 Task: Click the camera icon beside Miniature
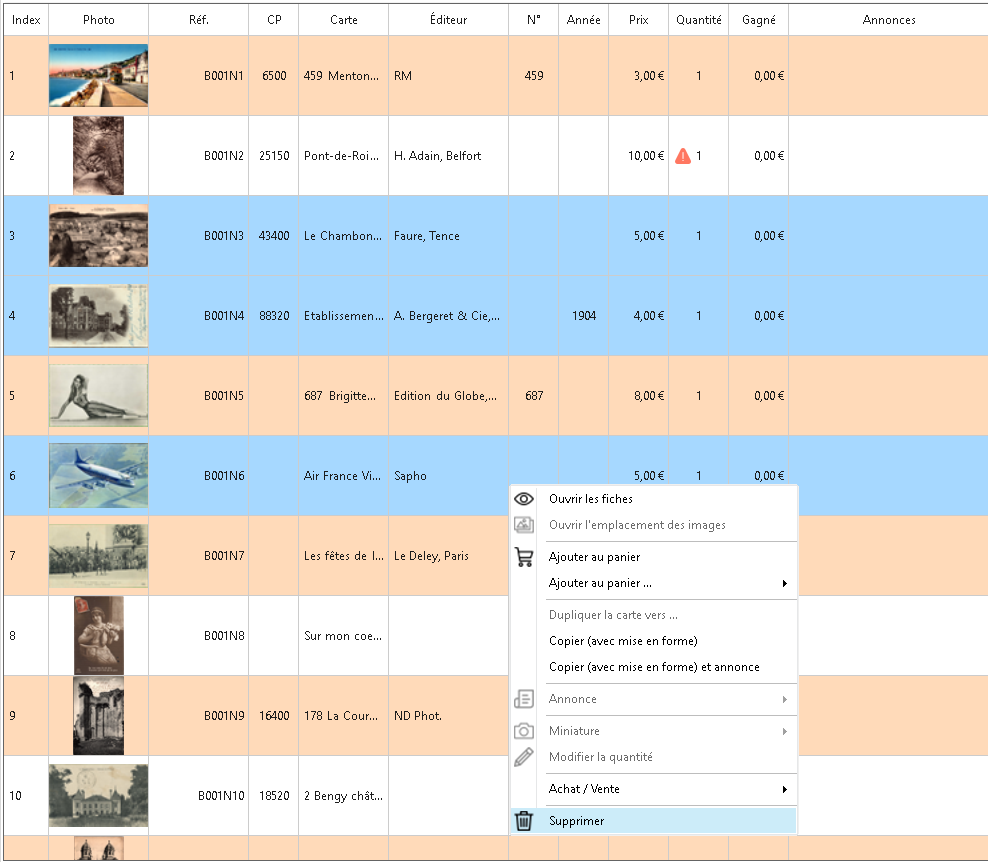523,731
